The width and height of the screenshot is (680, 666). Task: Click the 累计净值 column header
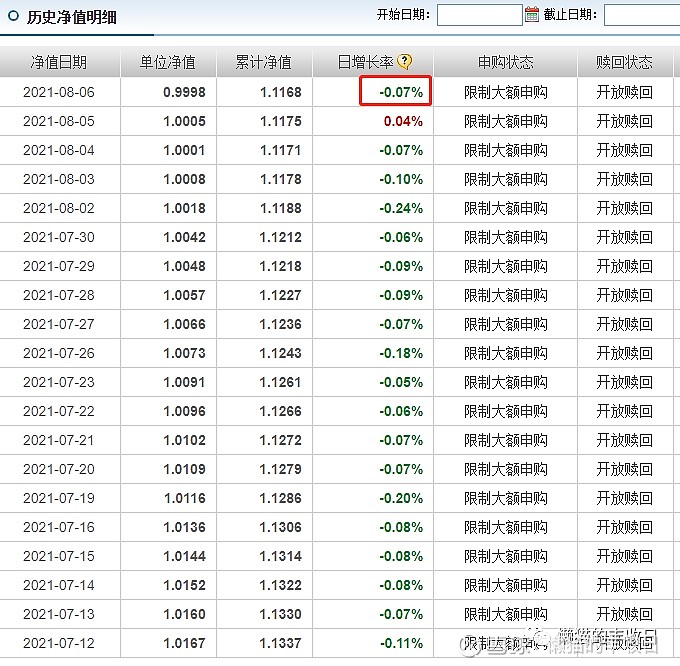[x=263, y=62]
